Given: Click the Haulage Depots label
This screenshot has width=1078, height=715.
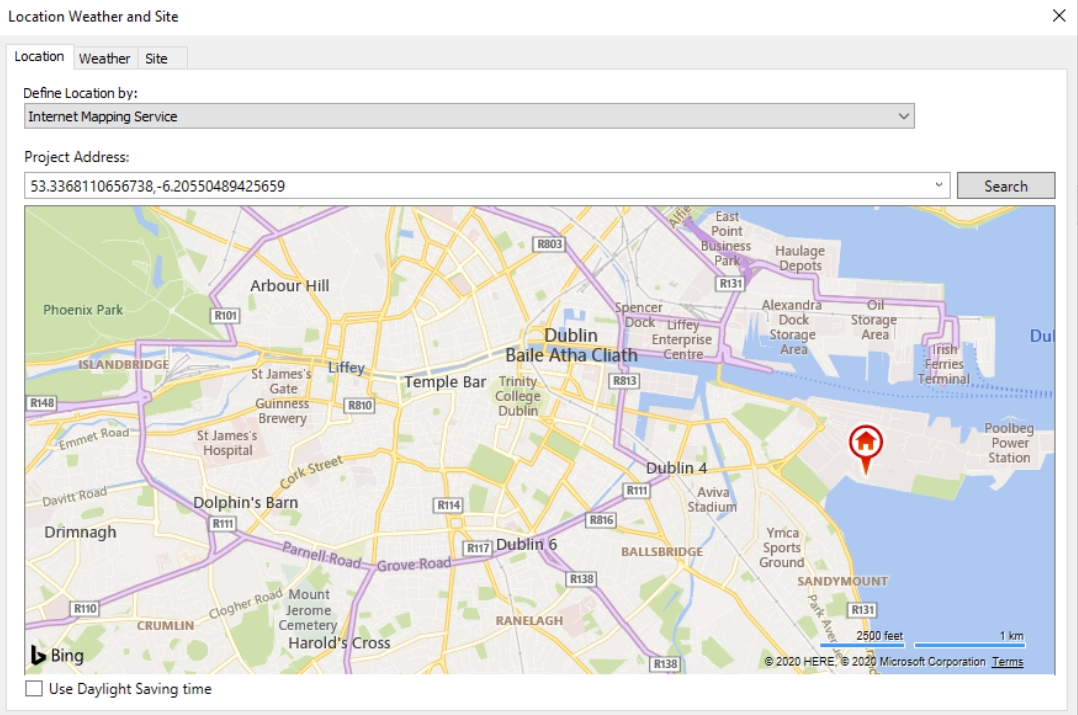Looking at the screenshot, I should tap(800, 258).
